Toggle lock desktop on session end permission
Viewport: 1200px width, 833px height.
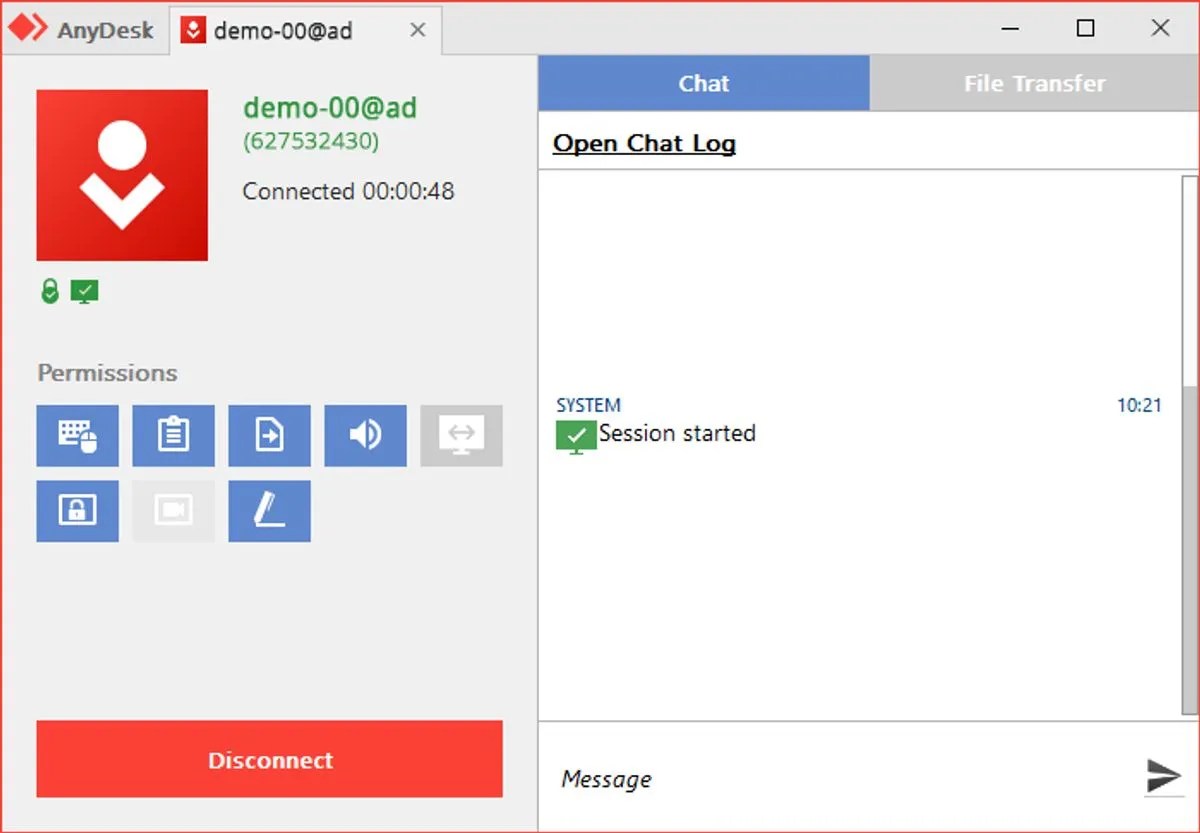pyautogui.click(x=78, y=511)
